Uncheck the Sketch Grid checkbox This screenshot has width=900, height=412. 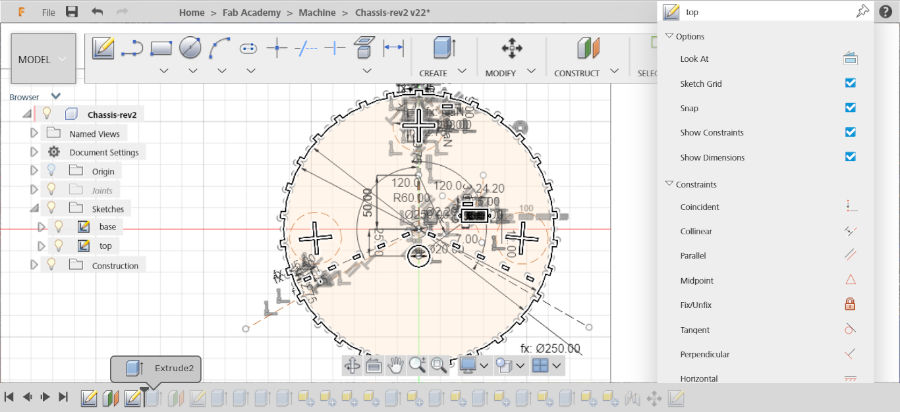point(850,83)
